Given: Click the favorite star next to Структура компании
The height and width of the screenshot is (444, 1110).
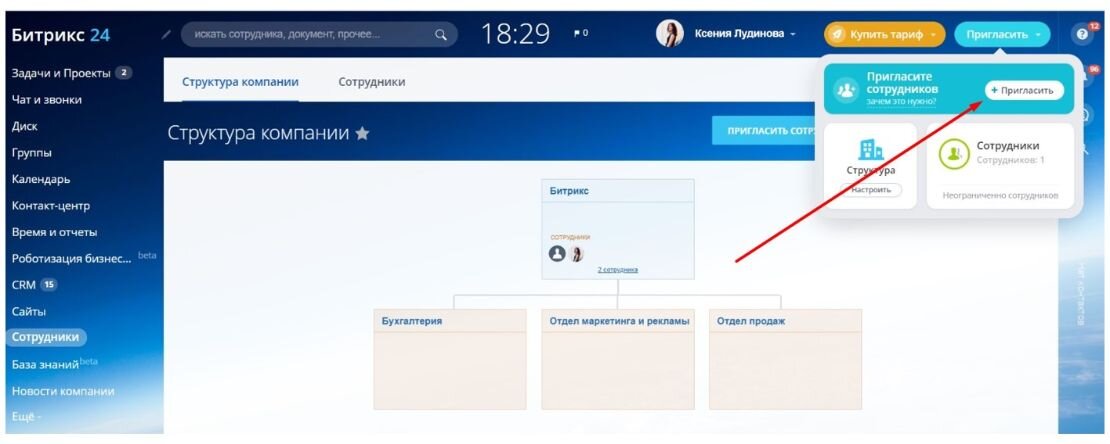Looking at the screenshot, I should [362, 133].
